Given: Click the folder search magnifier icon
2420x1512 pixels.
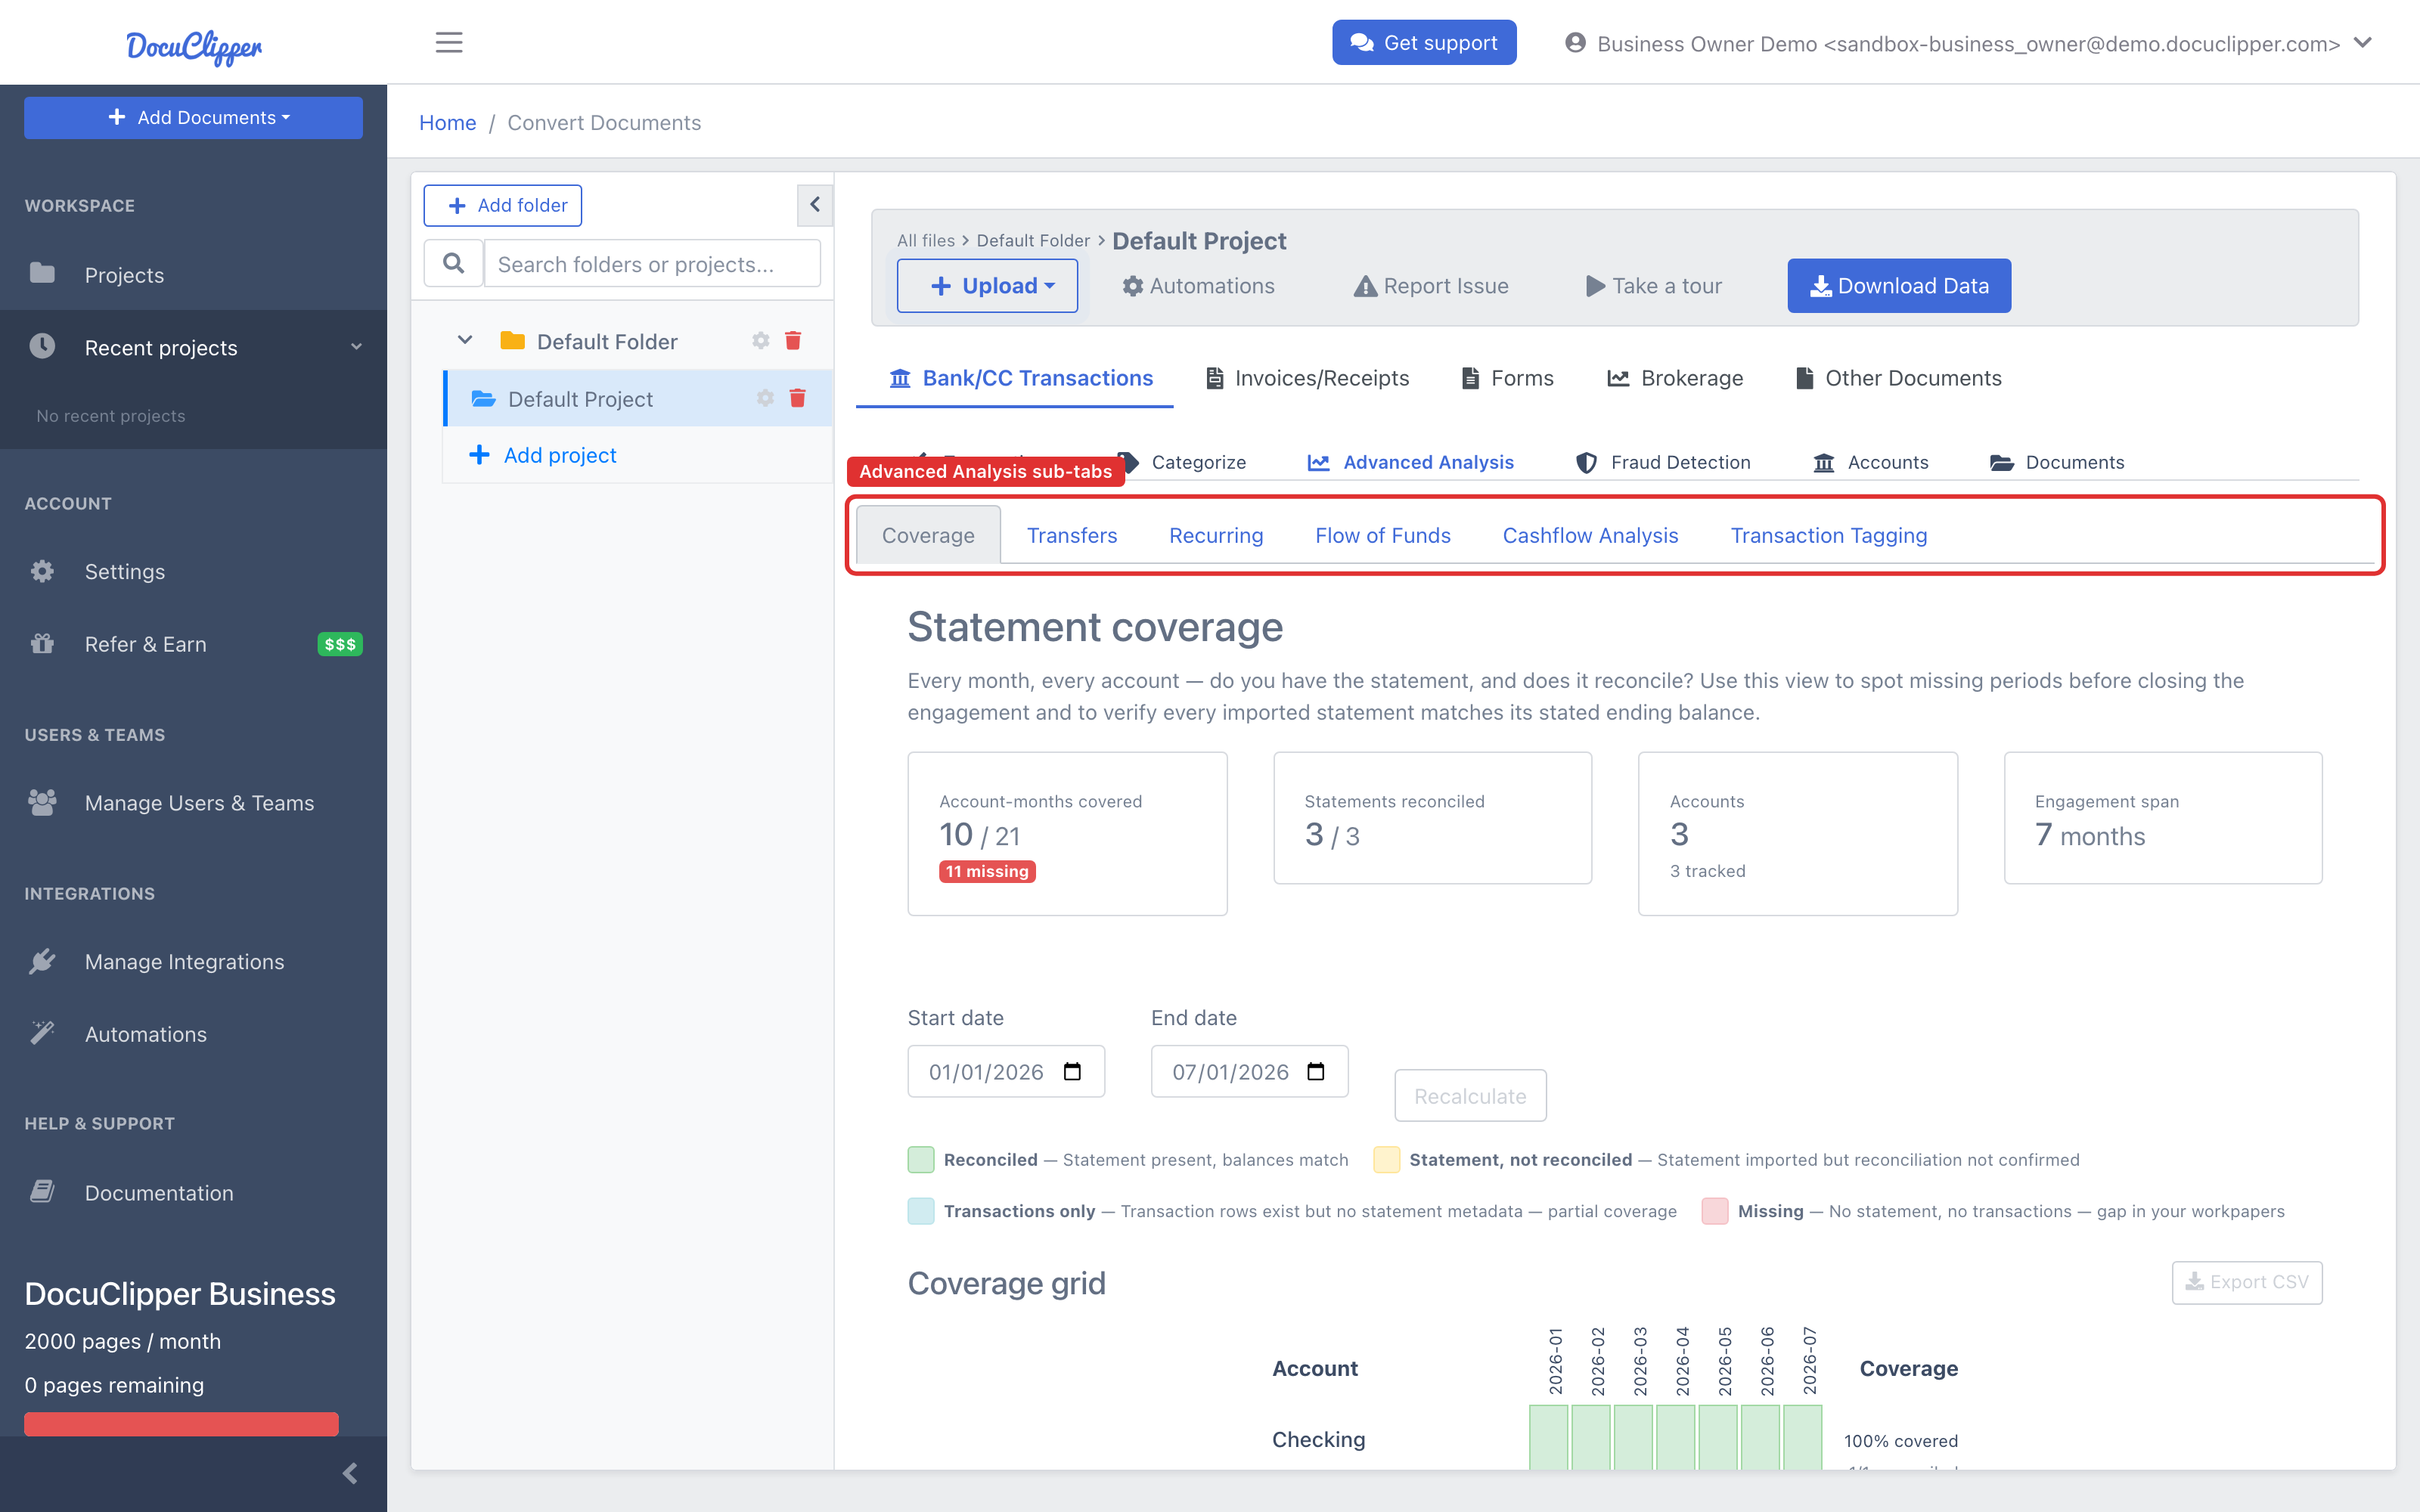Looking at the screenshot, I should coord(453,263).
